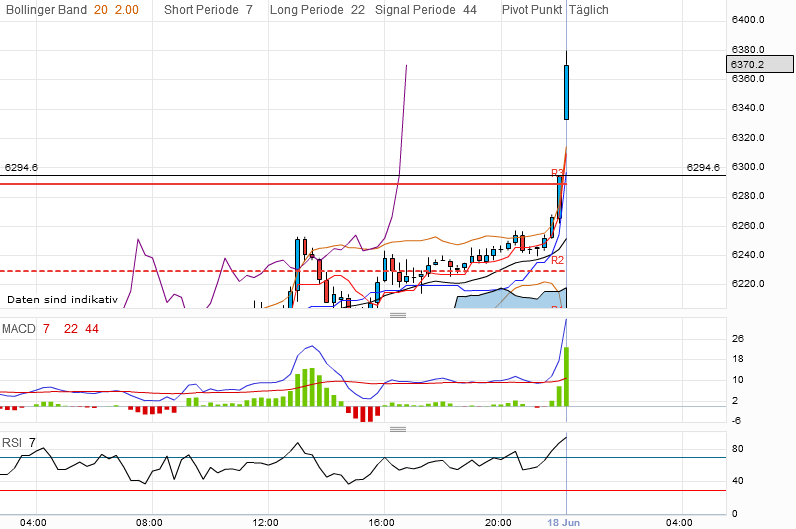
Task: Click the RSI indicator label
Action: pyautogui.click(x=12, y=443)
